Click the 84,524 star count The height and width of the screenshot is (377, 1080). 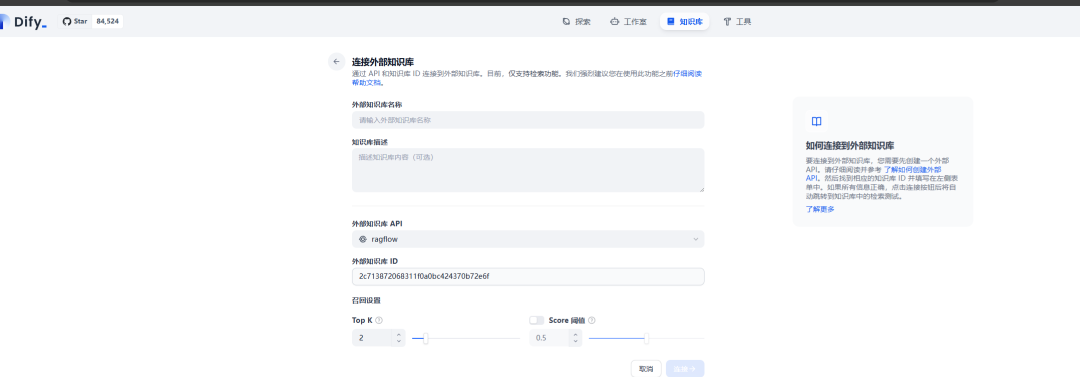point(108,21)
